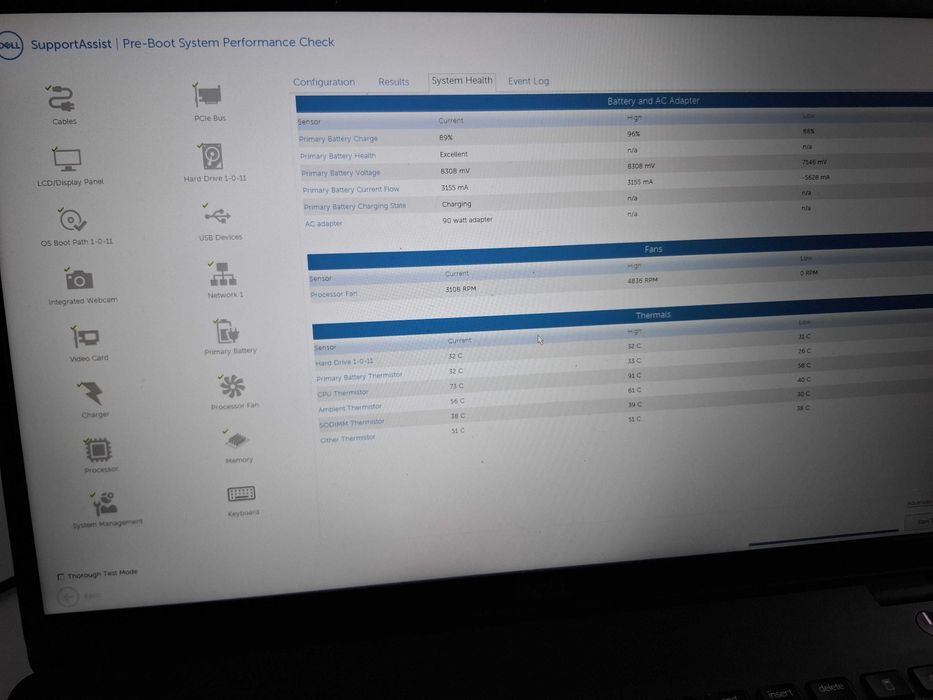
Task: Select the Processor Fan sensor row
Action: pos(622,283)
